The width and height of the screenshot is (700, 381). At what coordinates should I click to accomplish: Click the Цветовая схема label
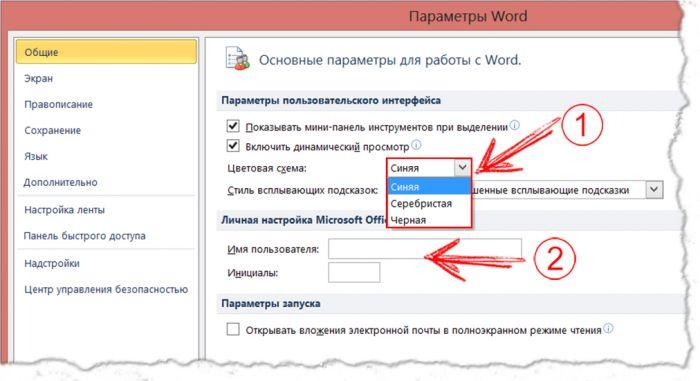pos(267,168)
